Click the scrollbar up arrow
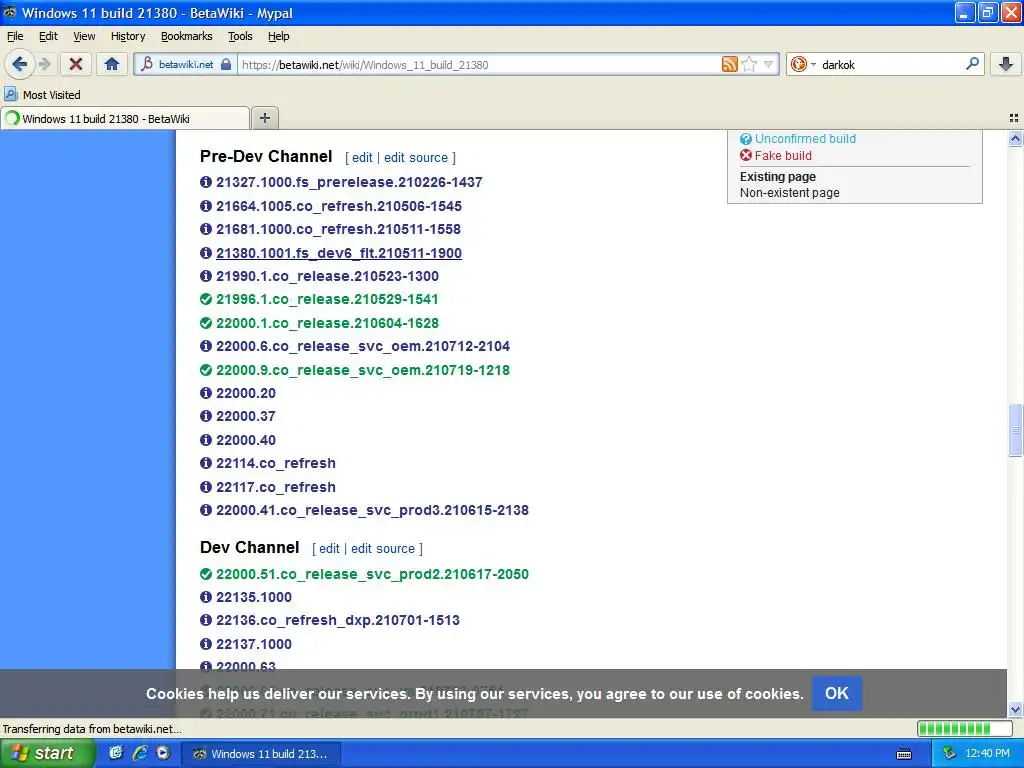1024x768 pixels. pos(1015,138)
